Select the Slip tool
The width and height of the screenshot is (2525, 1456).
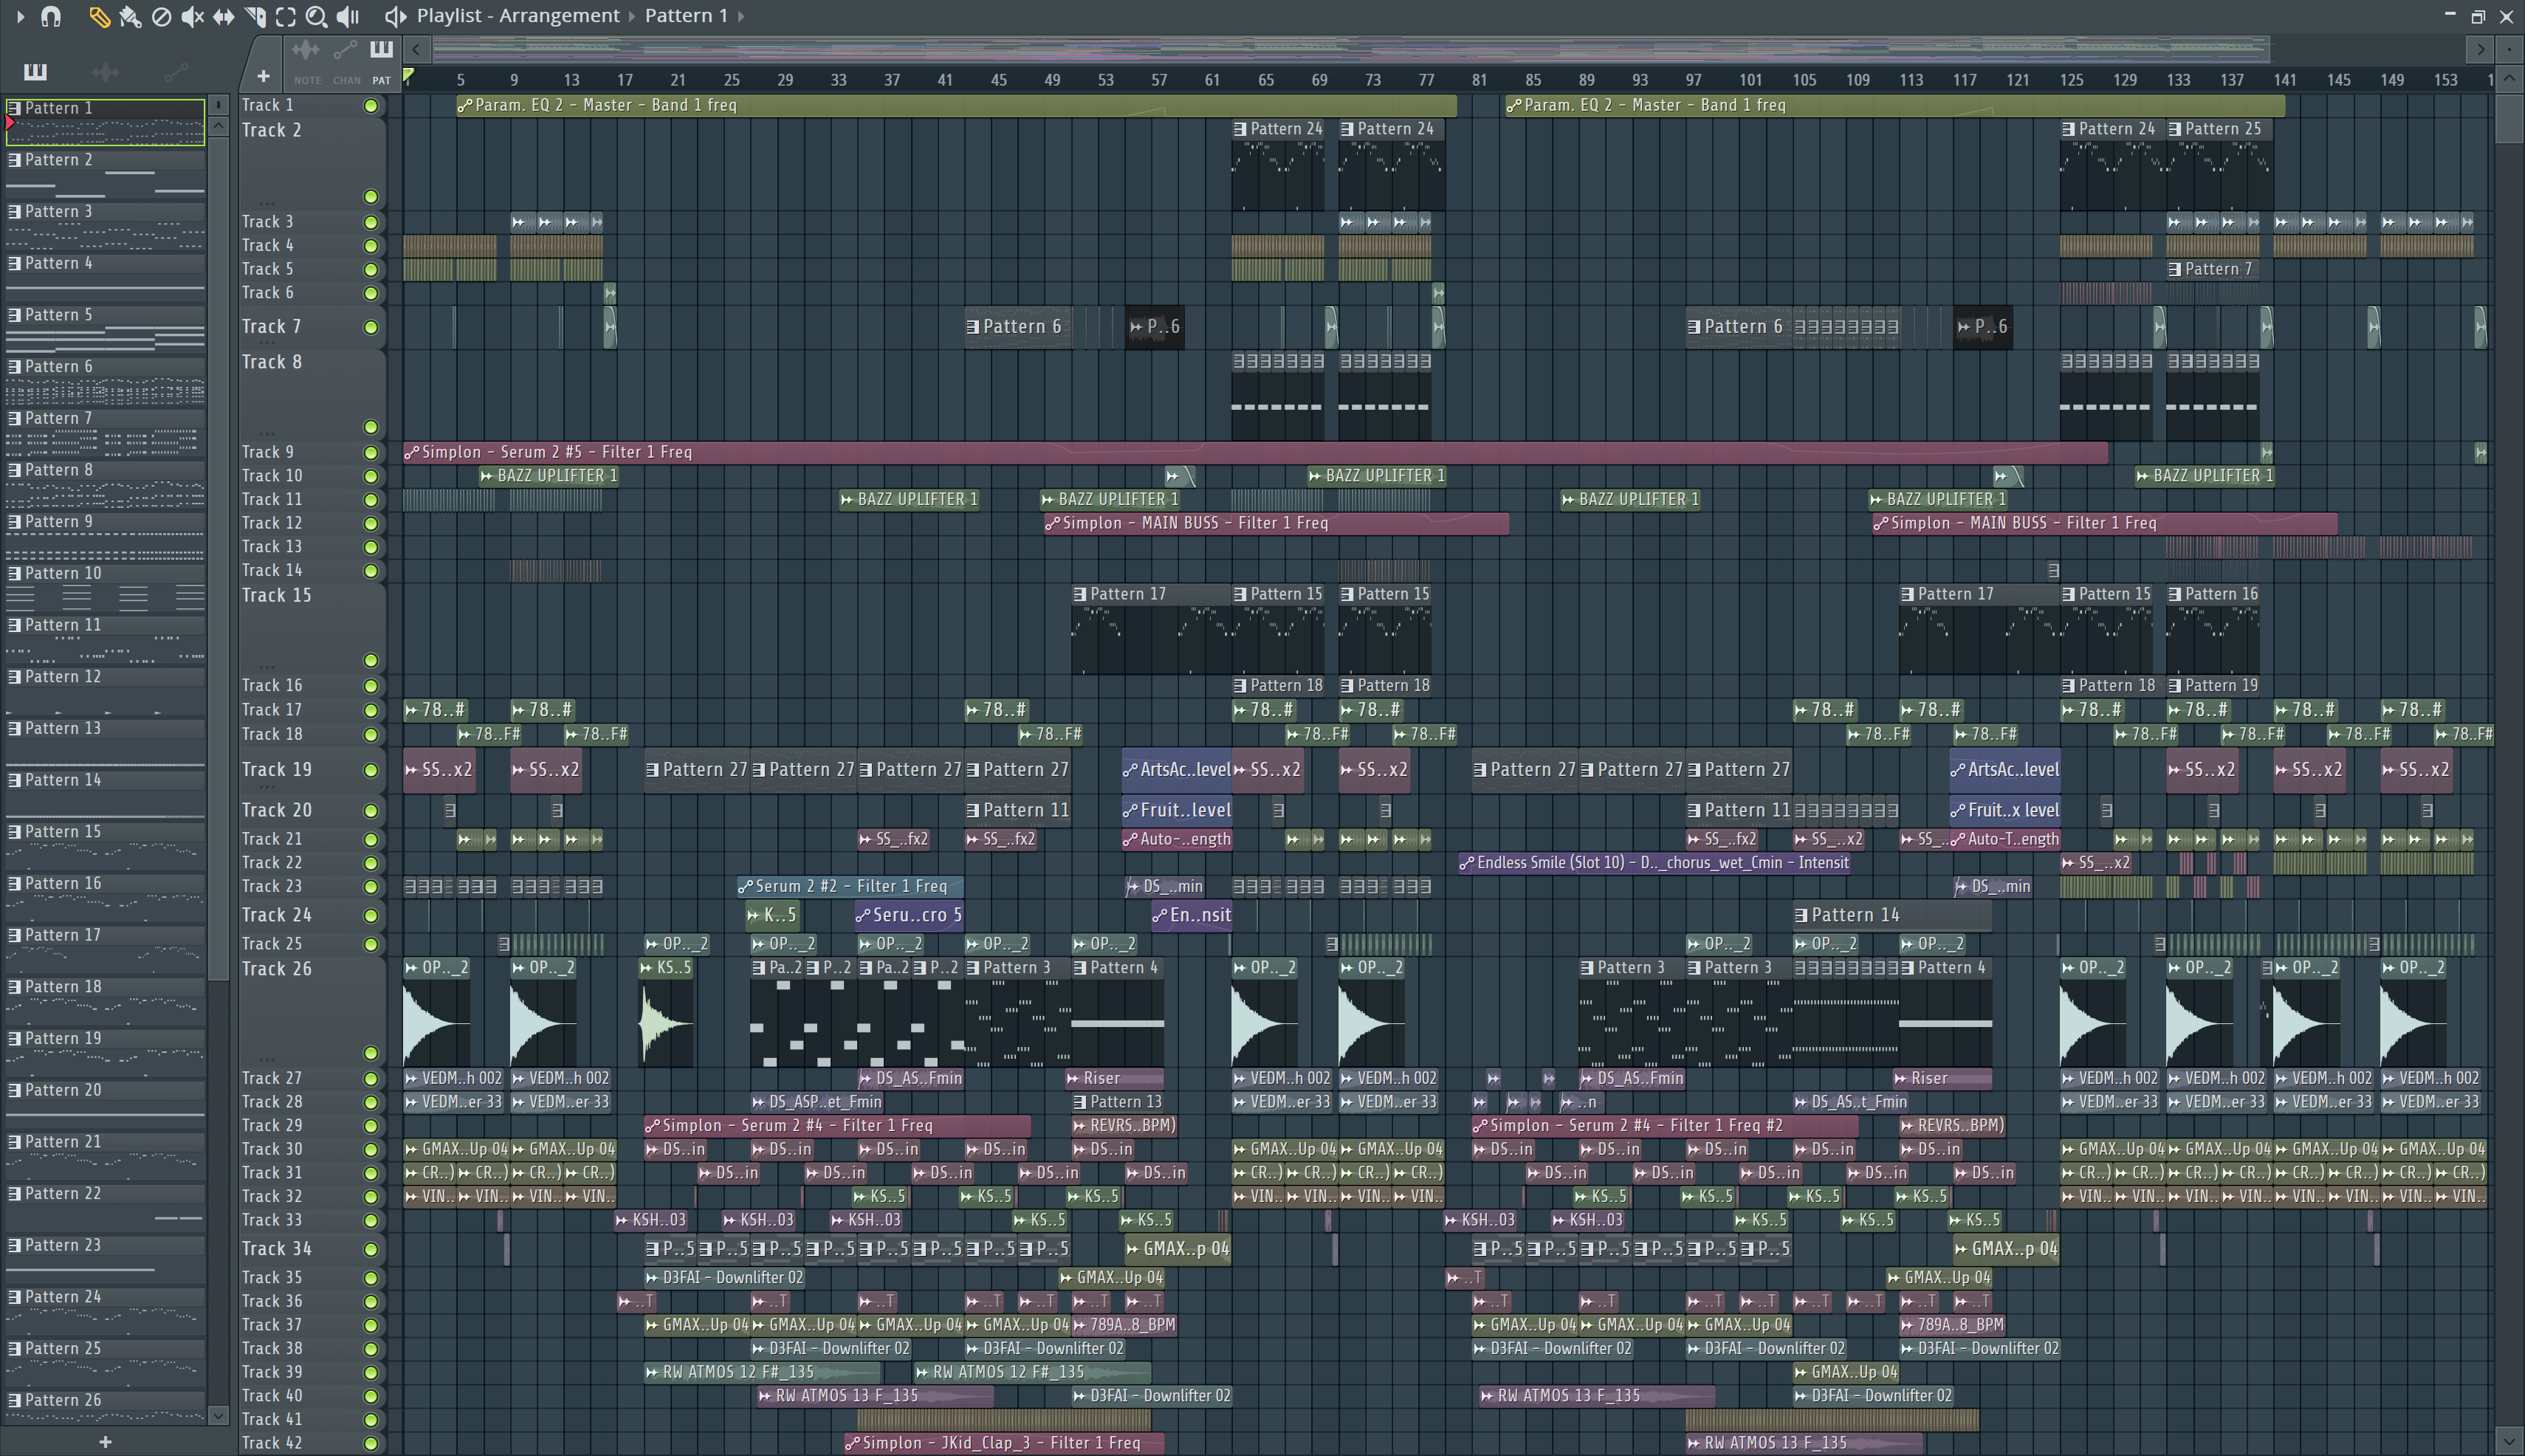pyautogui.click(x=223, y=16)
